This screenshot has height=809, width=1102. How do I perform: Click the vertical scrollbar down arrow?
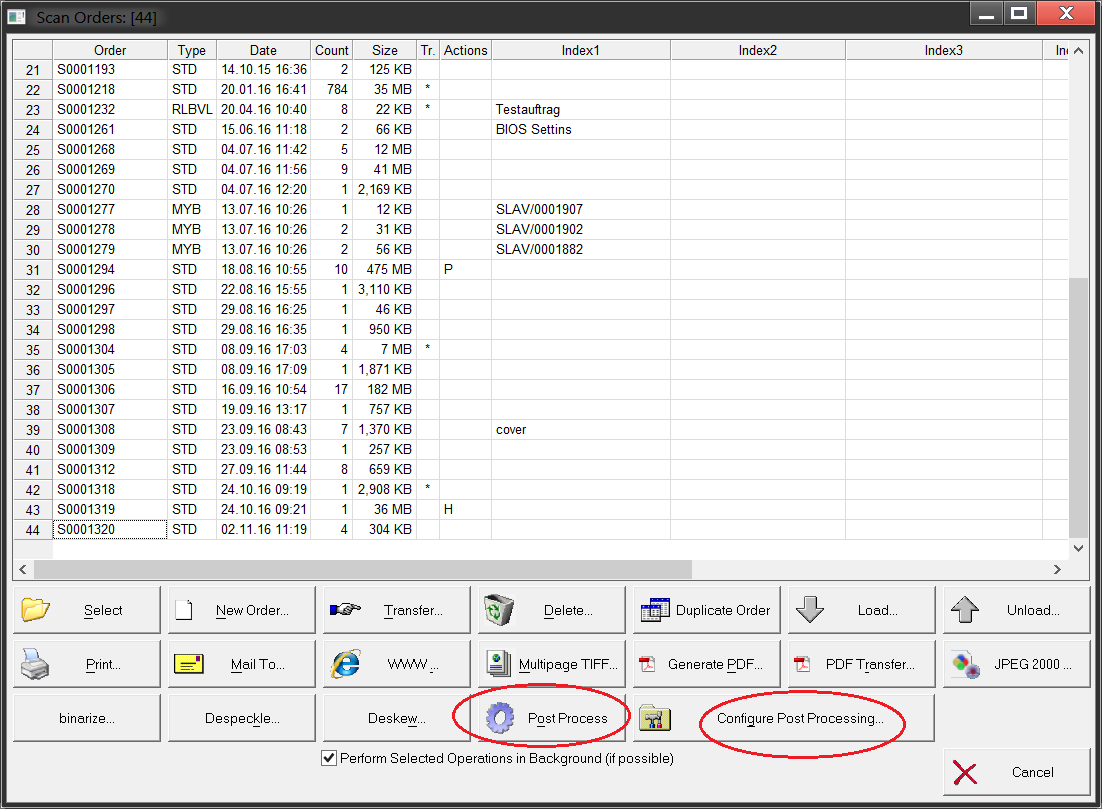click(1078, 548)
